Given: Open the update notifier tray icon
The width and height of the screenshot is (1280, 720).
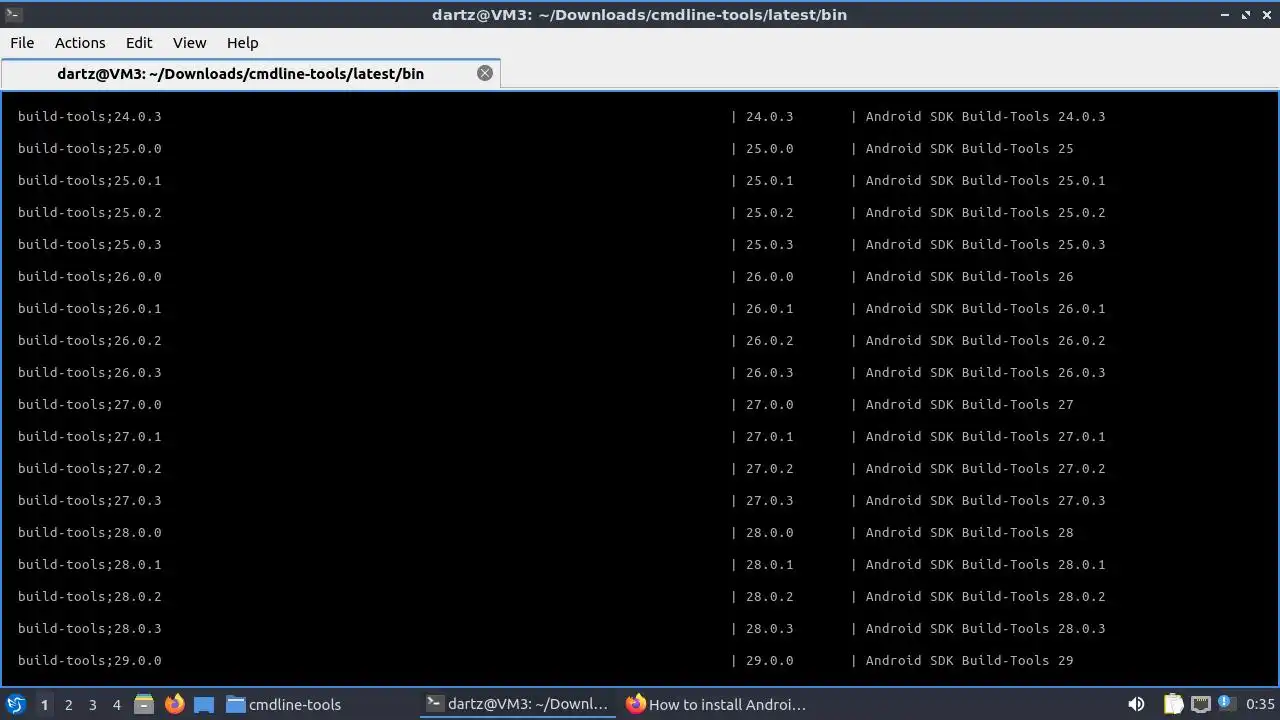Looking at the screenshot, I should pyautogui.click(x=1225, y=705).
